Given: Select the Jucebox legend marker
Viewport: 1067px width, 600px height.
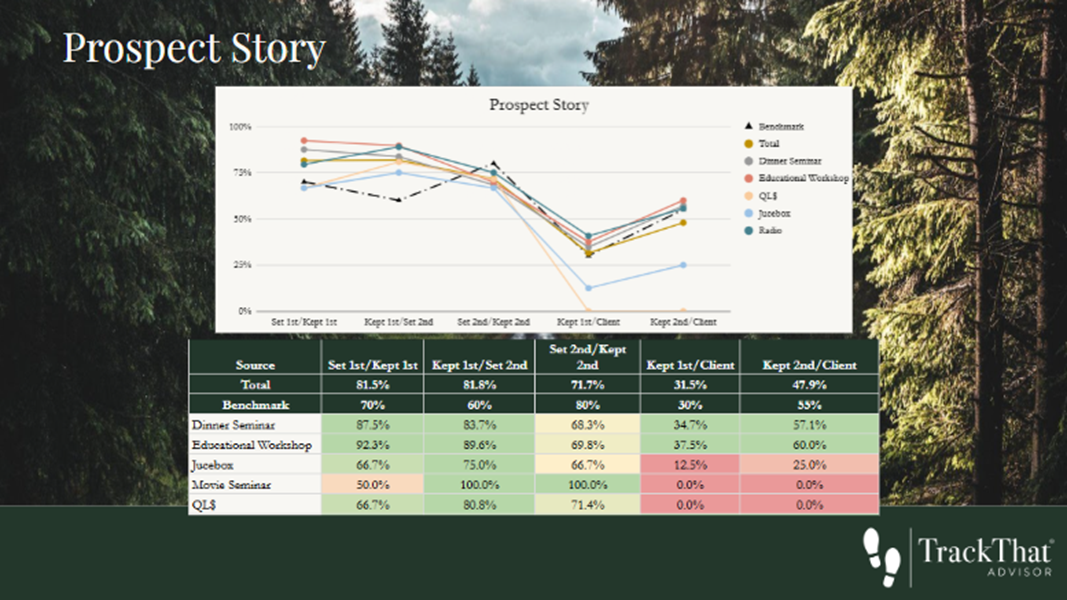Looking at the screenshot, I should click(750, 213).
